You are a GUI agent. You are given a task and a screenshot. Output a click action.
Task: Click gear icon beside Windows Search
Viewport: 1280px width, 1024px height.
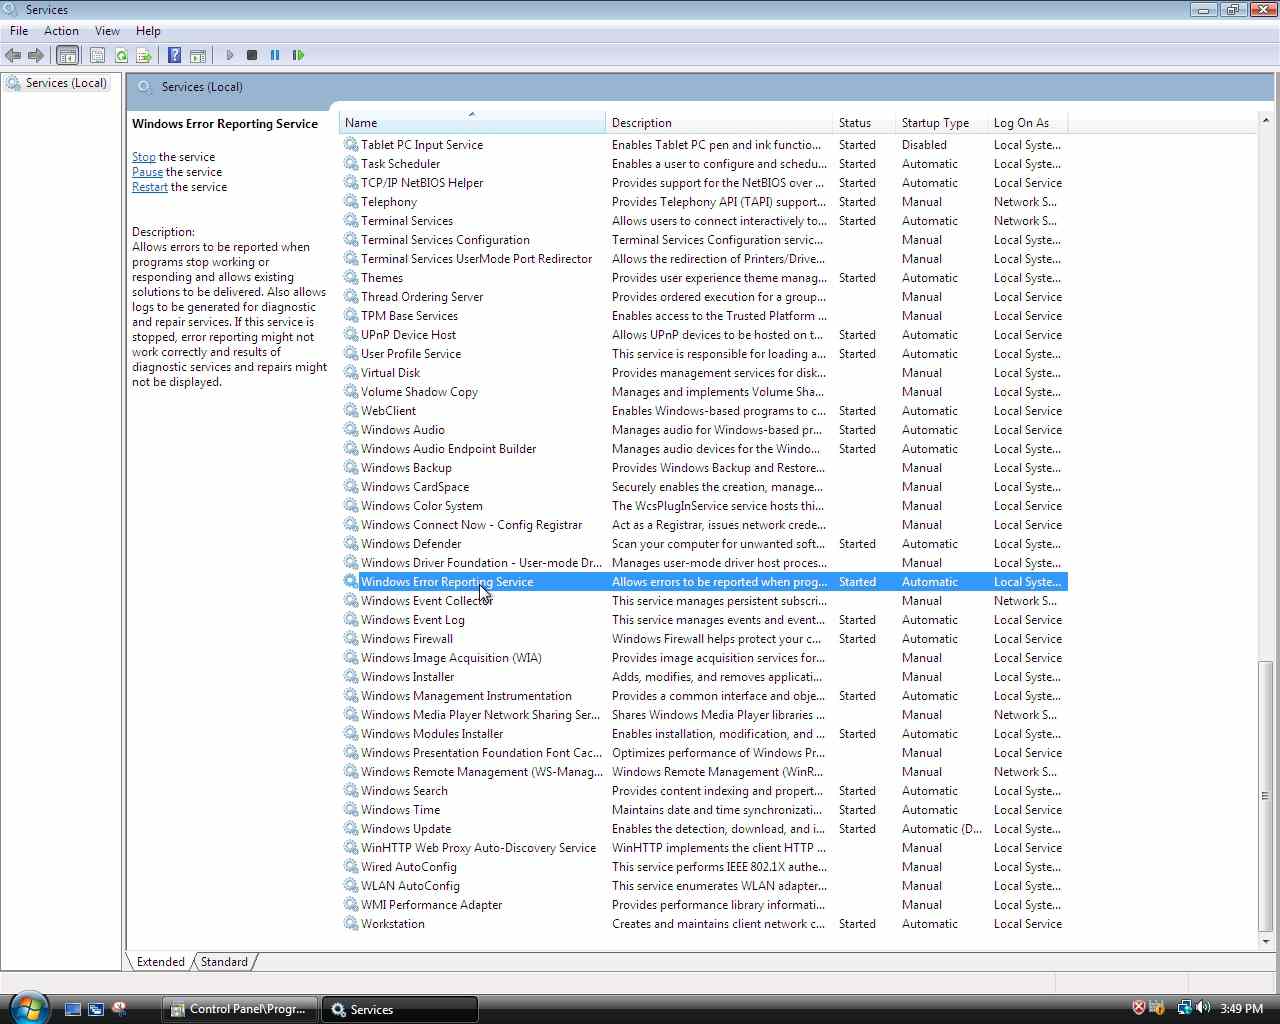pyautogui.click(x=351, y=791)
